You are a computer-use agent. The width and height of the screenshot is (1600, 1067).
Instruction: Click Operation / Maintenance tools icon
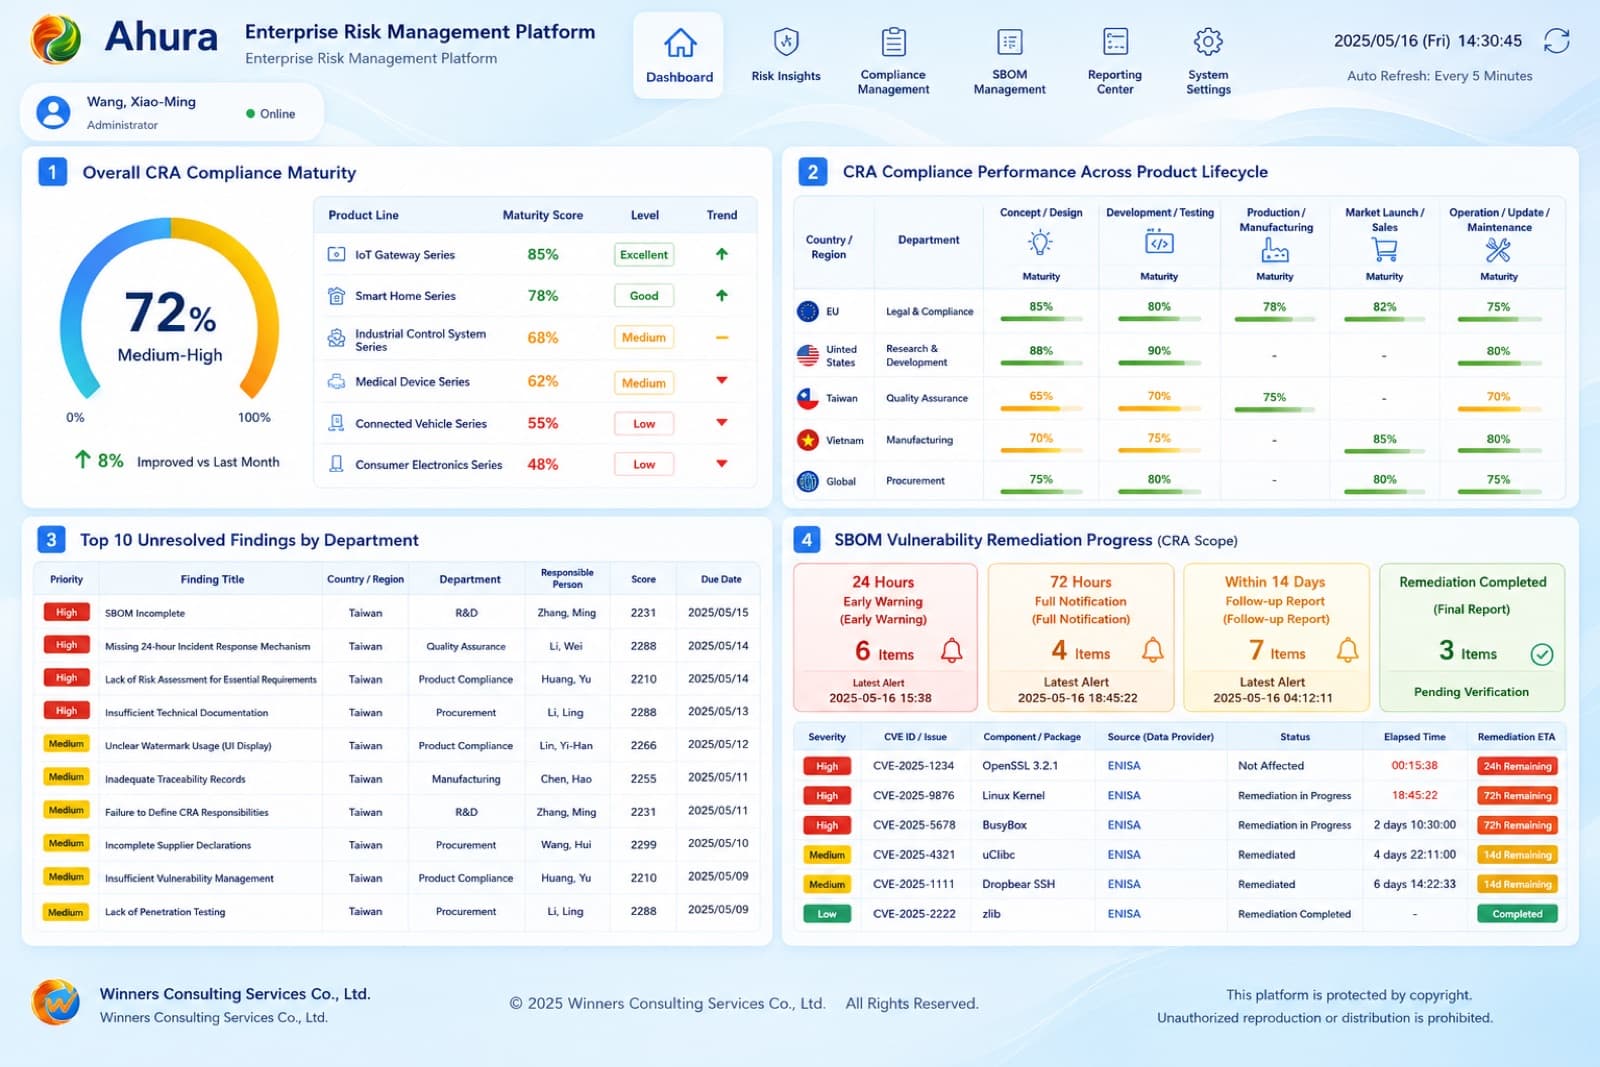1498,250
